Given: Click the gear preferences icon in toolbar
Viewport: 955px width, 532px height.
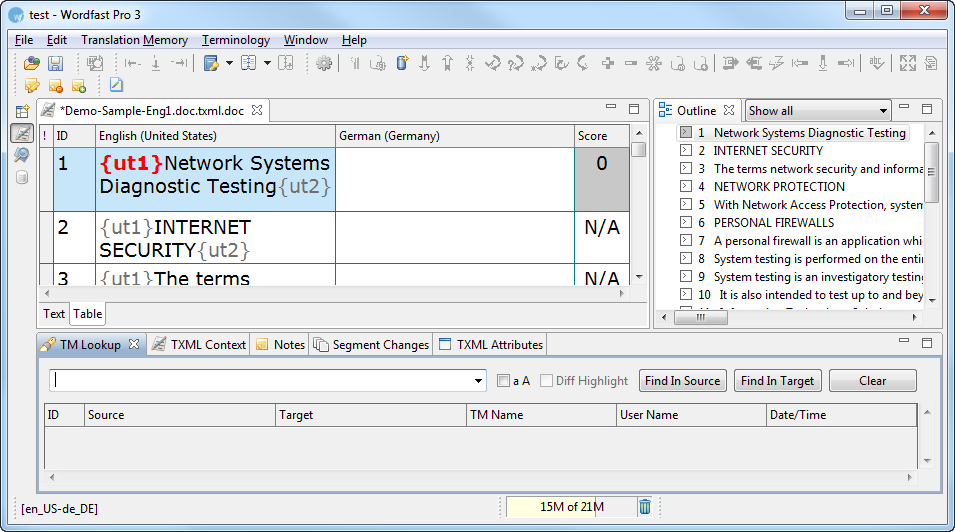Looking at the screenshot, I should pyautogui.click(x=324, y=64).
